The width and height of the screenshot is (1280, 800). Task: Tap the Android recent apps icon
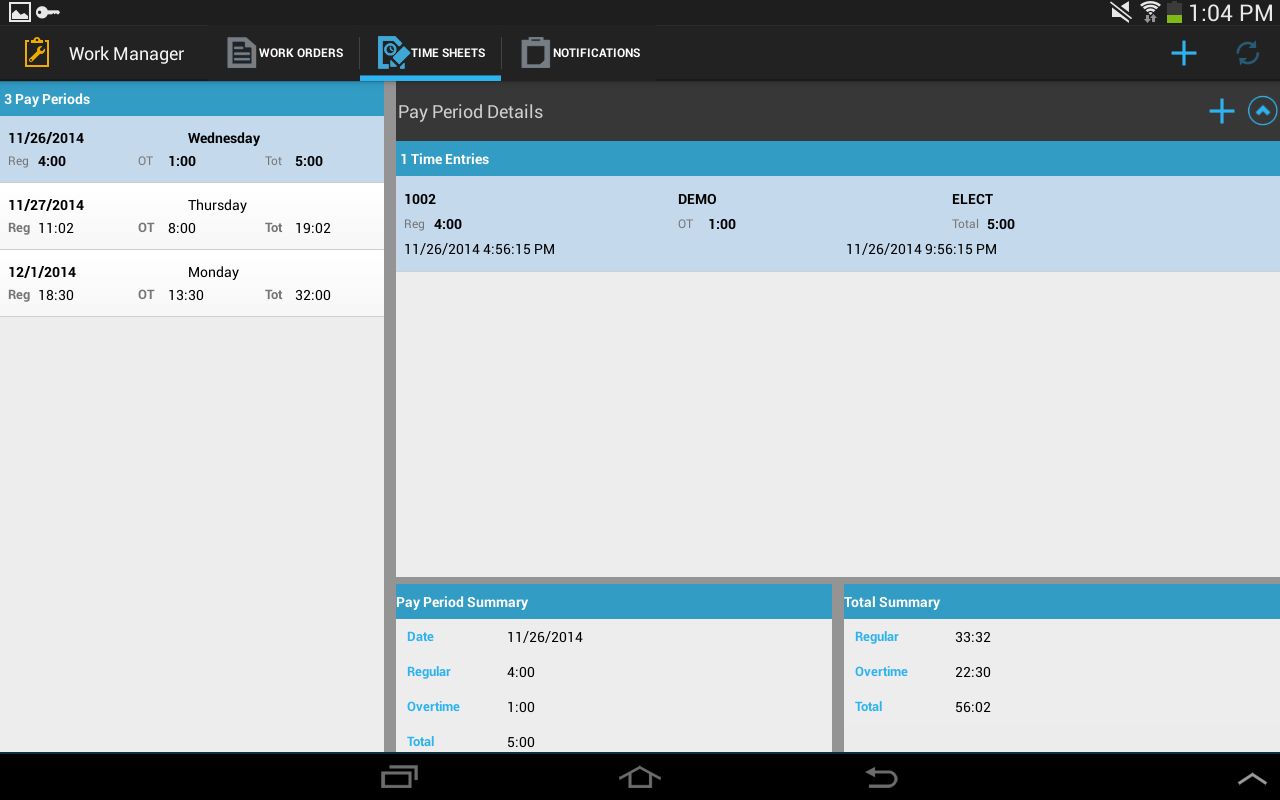coord(400,777)
